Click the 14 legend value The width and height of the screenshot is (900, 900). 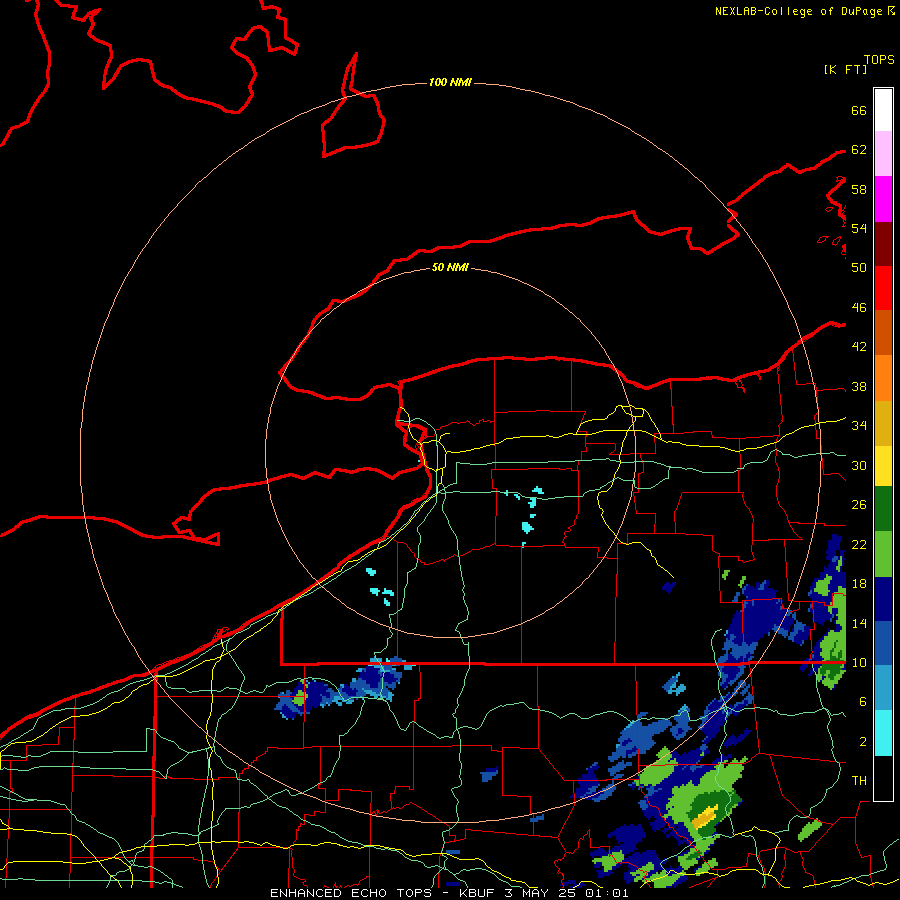859,623
